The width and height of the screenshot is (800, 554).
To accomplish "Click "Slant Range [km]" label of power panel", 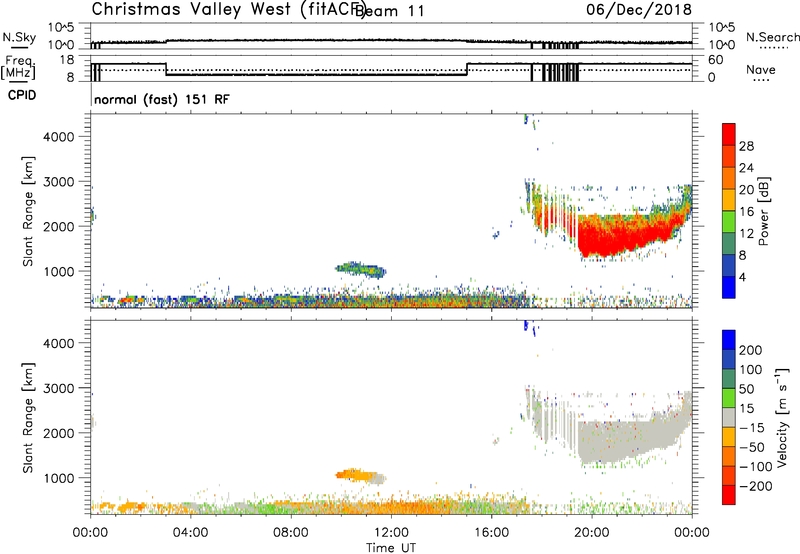I will coord(28,212).
